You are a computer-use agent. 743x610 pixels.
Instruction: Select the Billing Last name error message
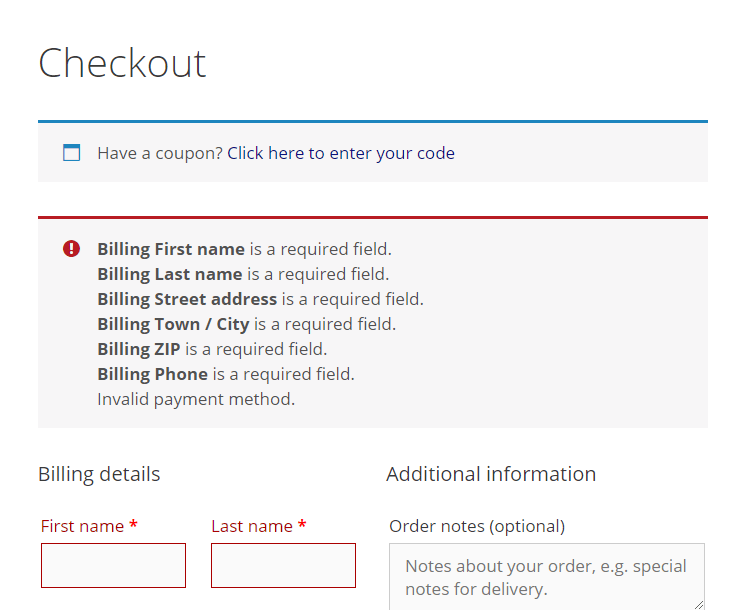pyautogui.click(x=243, y=274)
